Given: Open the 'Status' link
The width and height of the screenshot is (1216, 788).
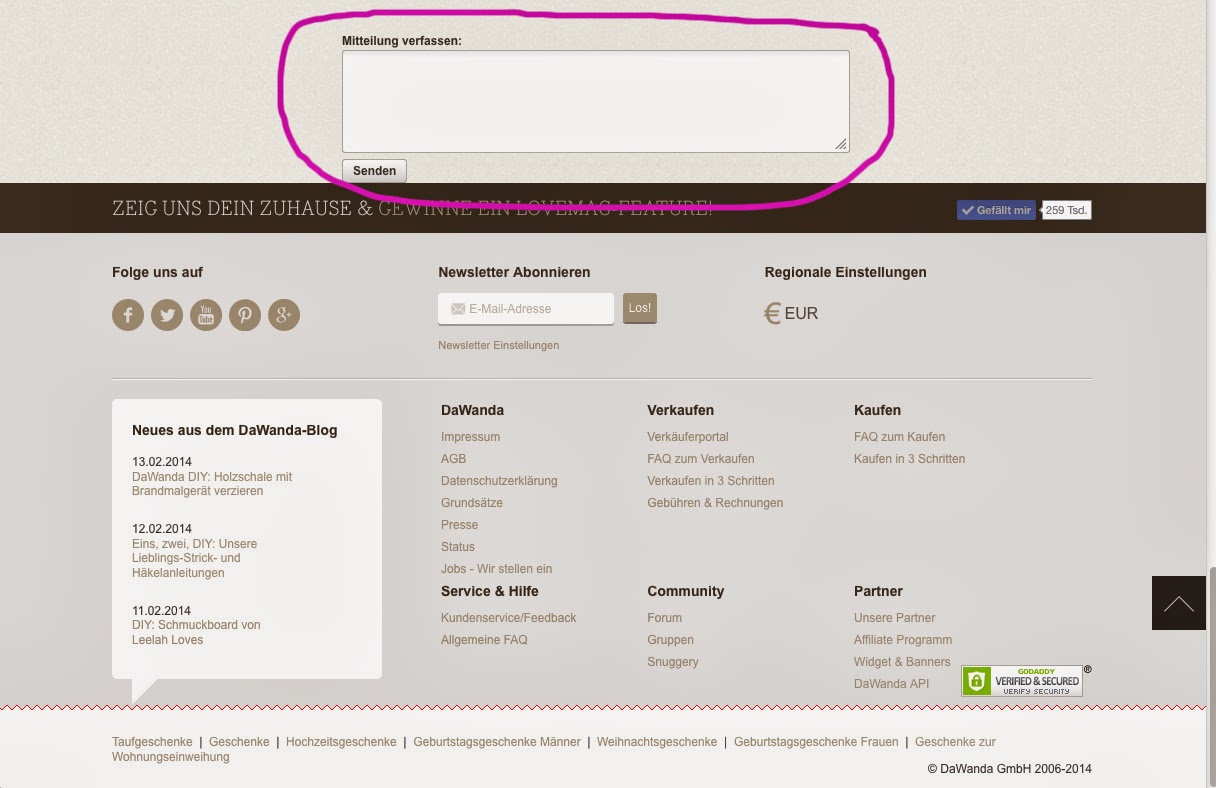Looking at the screenshot, I should 458,547.
